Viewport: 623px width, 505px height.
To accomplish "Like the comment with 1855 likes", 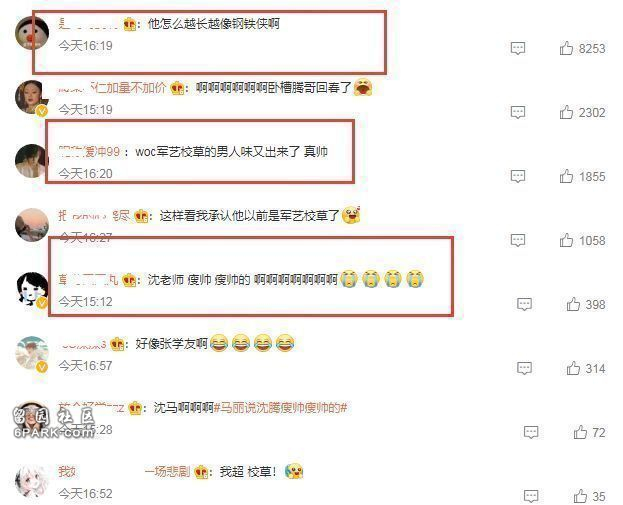I will (566, 176).
